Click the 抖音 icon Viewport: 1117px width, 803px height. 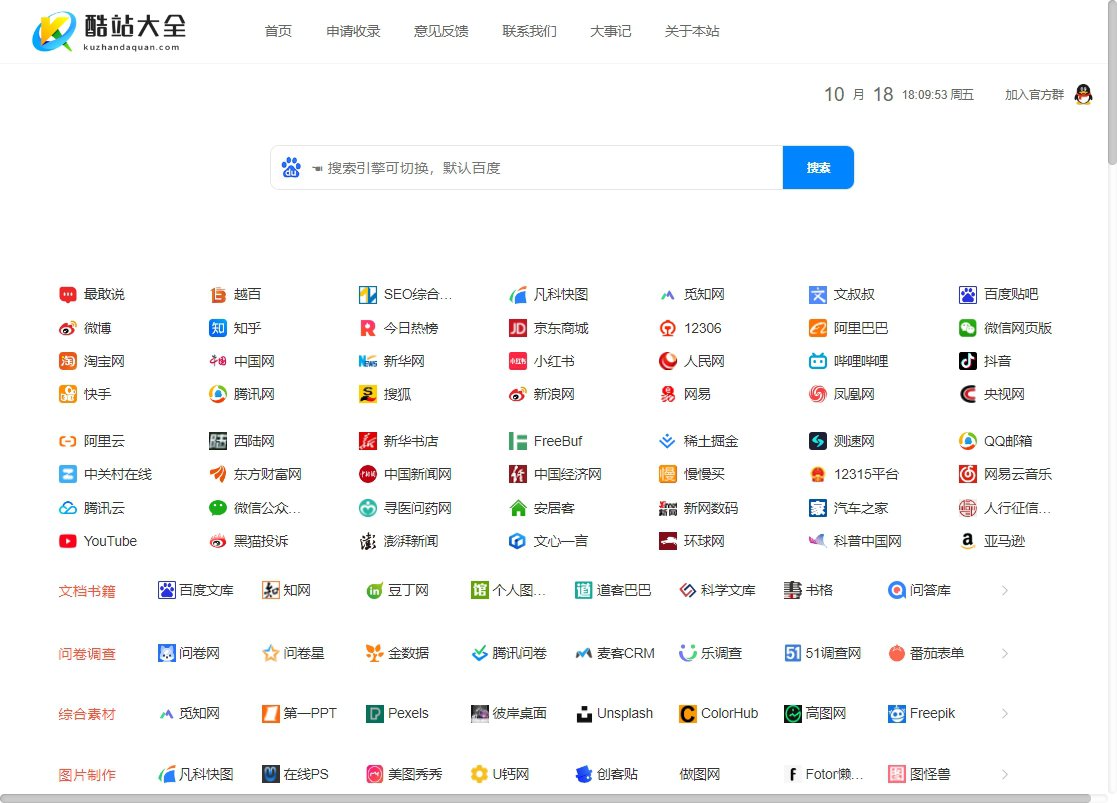tap(967, 361)
